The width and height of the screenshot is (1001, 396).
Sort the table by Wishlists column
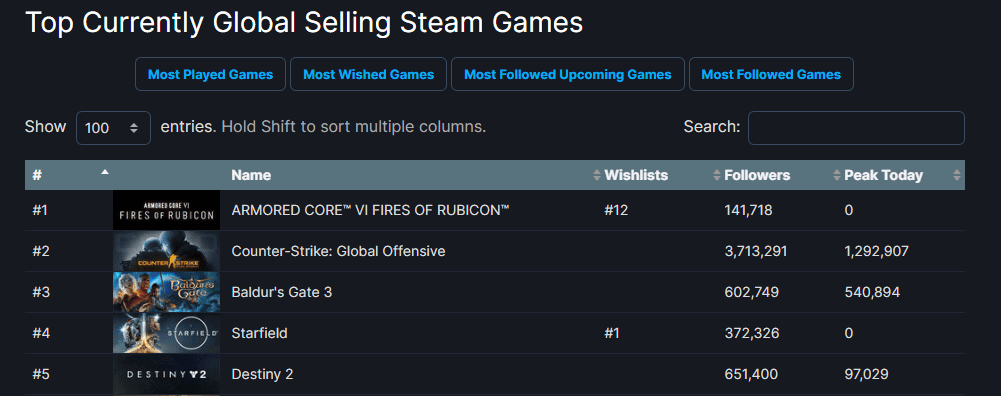tap(636, 175)
